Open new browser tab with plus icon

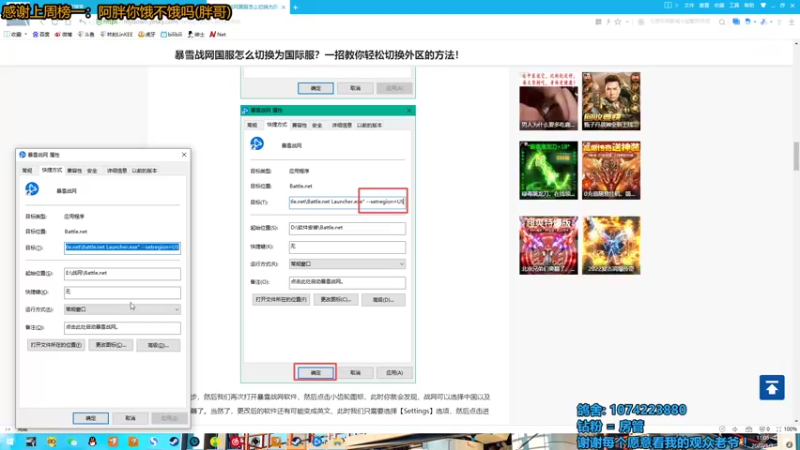tap(295, 7)
